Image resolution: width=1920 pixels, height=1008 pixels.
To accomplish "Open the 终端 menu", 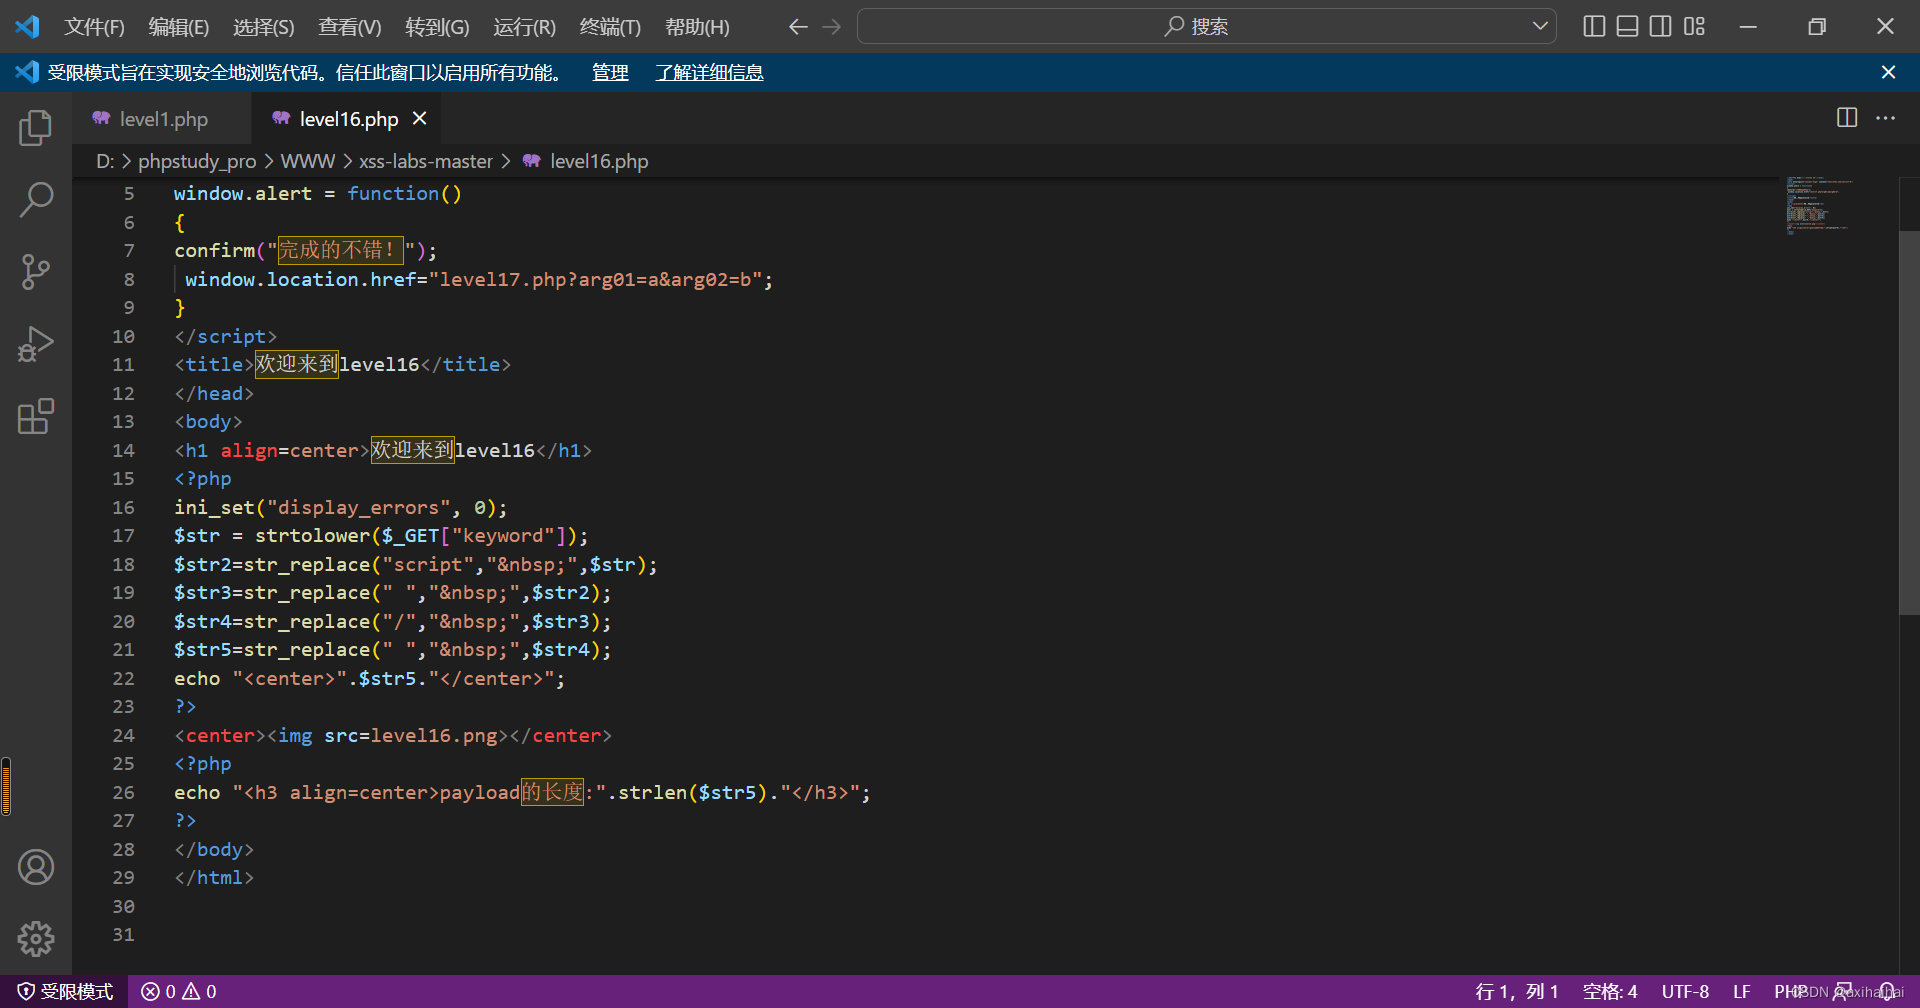I will point(610,27).
